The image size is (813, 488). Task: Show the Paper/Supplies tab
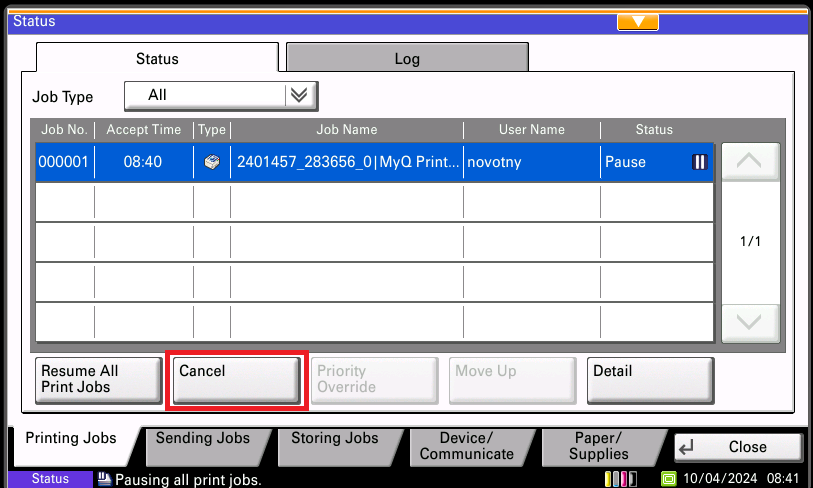click(600, 446)
